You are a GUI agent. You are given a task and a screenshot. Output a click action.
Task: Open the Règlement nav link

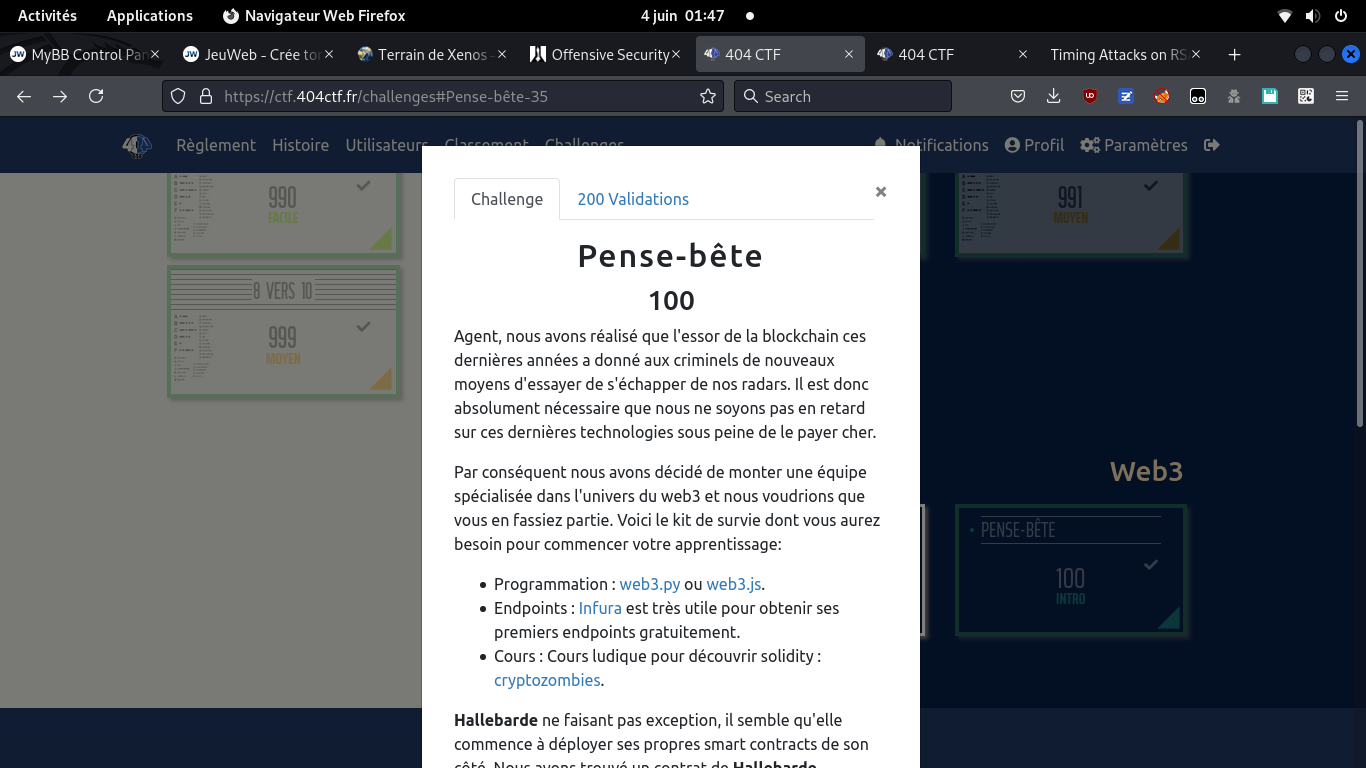point(216,145)
